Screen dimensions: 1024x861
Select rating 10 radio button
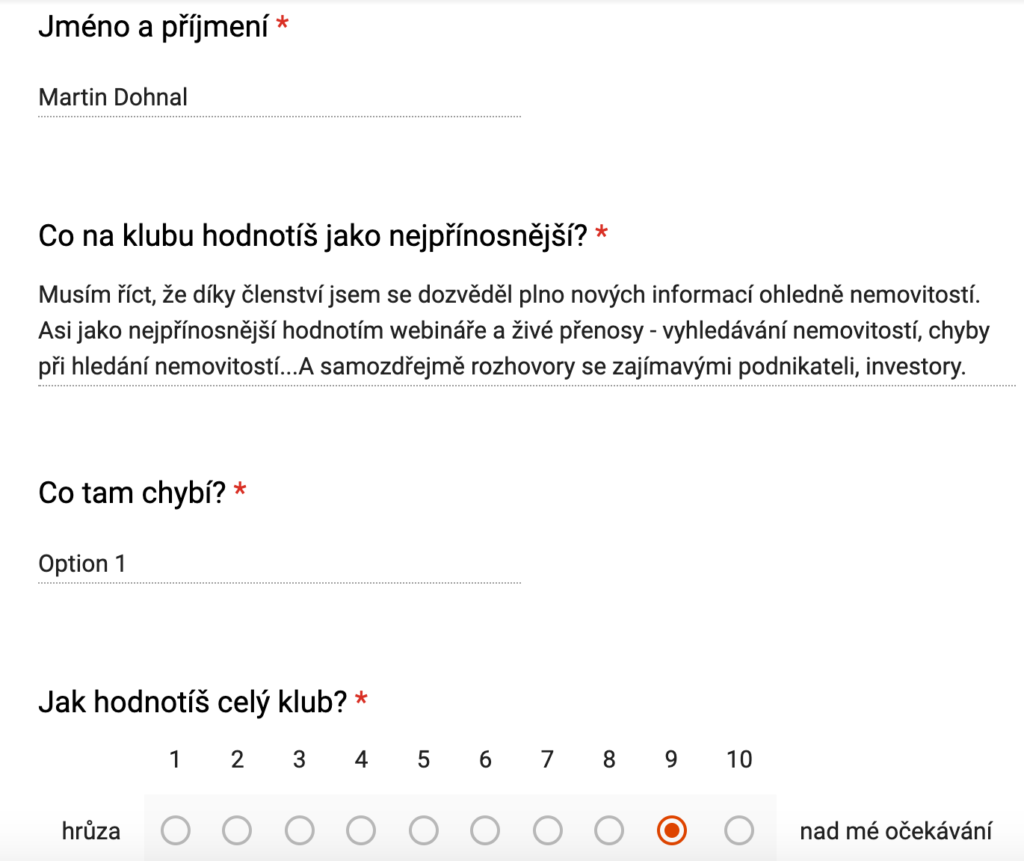[739, 831]
